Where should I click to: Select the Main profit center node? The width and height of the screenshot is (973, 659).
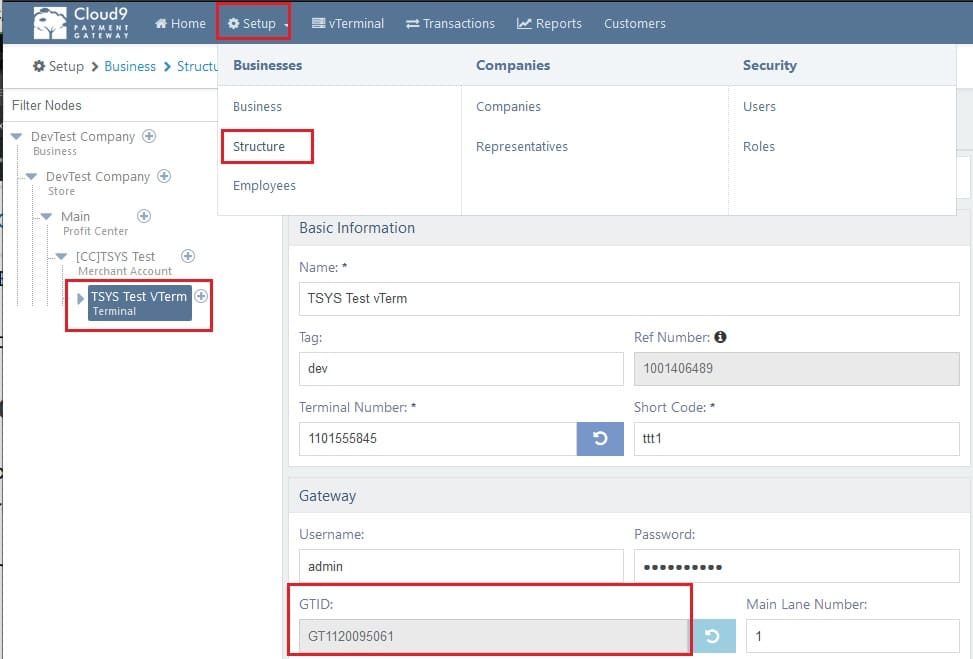pos(94,223)
